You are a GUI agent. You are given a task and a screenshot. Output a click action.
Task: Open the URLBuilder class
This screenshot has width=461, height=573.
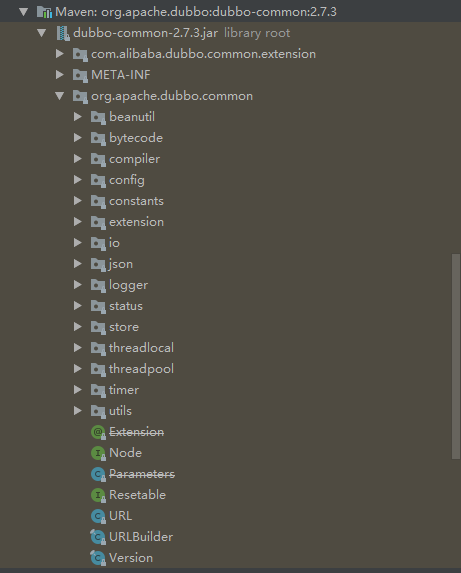click(x=141, y=537)
